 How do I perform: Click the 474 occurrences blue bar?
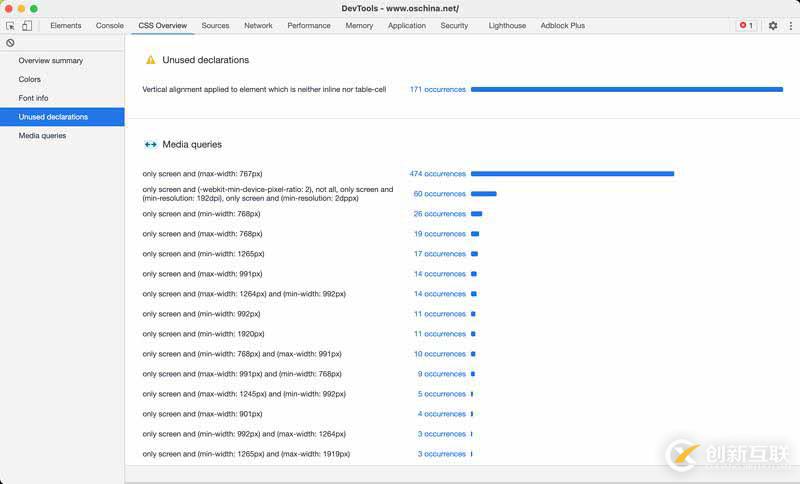[x=572, y=174]
